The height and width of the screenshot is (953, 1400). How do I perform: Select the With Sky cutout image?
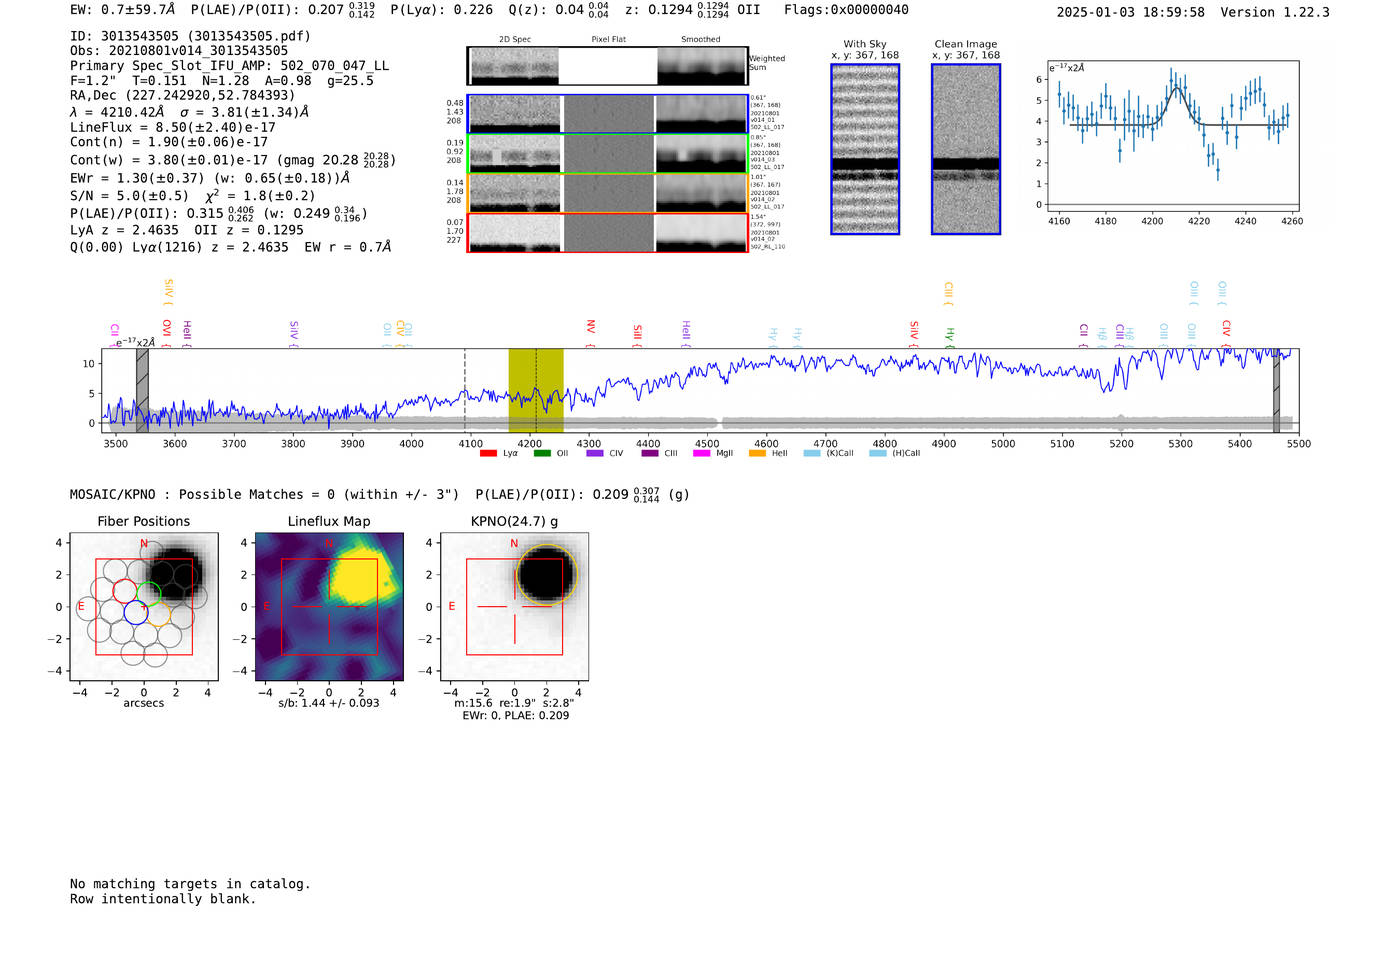click(865, 149)
